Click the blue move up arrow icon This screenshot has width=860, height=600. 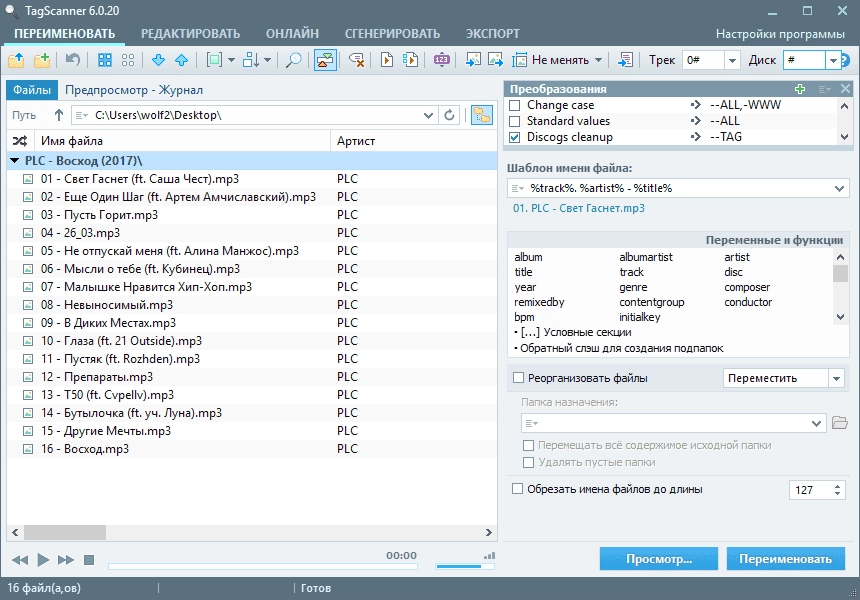(x=182, y=60)
